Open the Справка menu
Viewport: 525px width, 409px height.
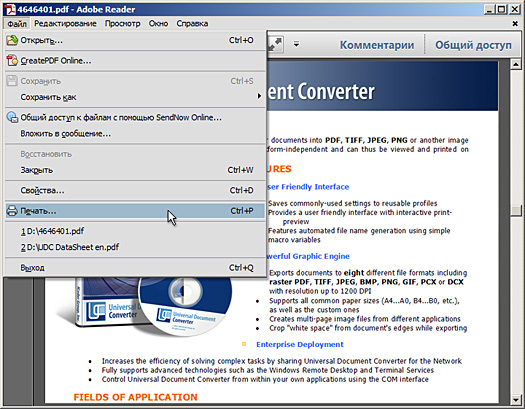[193, 23]
